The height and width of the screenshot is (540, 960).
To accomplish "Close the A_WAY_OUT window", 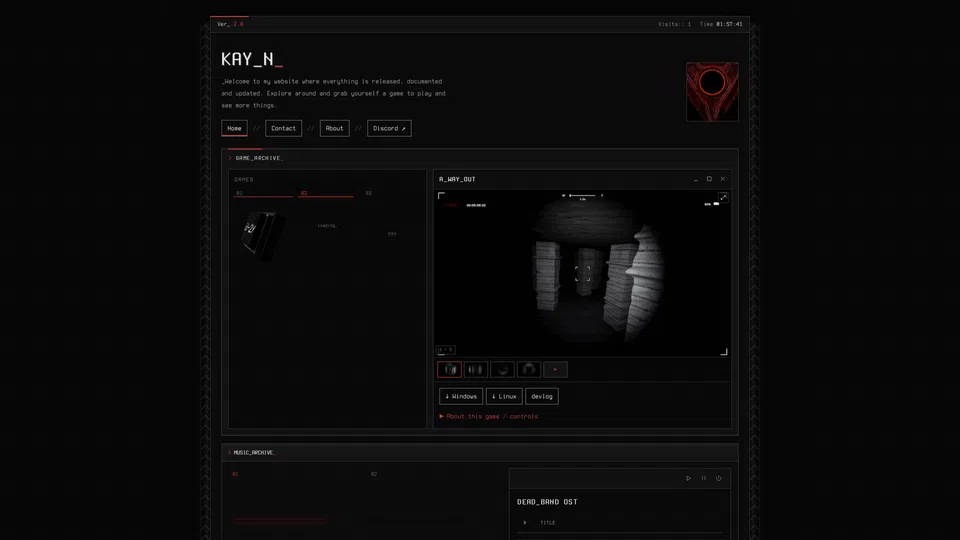I will [722, 179].
